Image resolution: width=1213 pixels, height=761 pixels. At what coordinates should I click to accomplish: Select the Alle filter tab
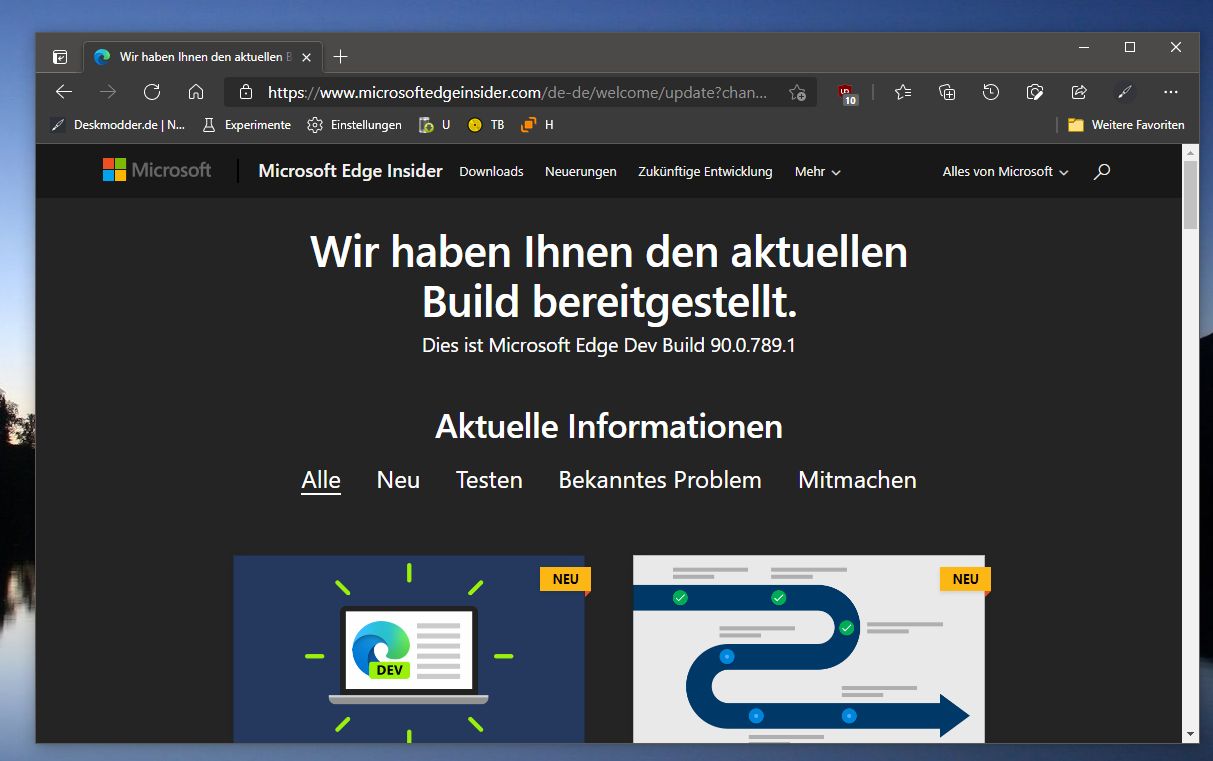click(x=321, y=480)
